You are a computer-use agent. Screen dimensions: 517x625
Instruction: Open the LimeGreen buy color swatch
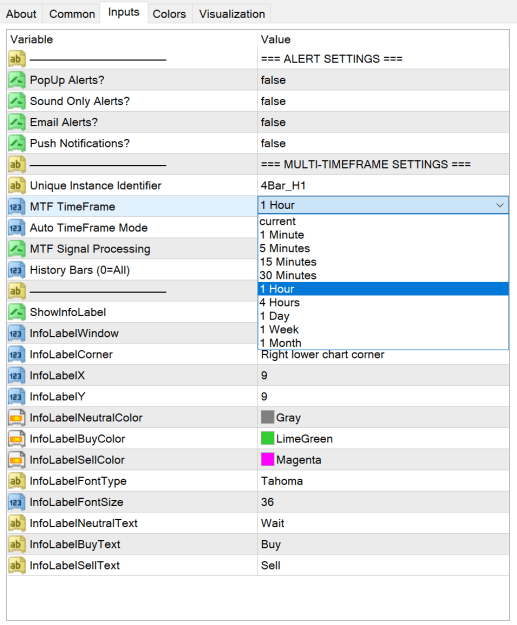click(x=267, y=438)
